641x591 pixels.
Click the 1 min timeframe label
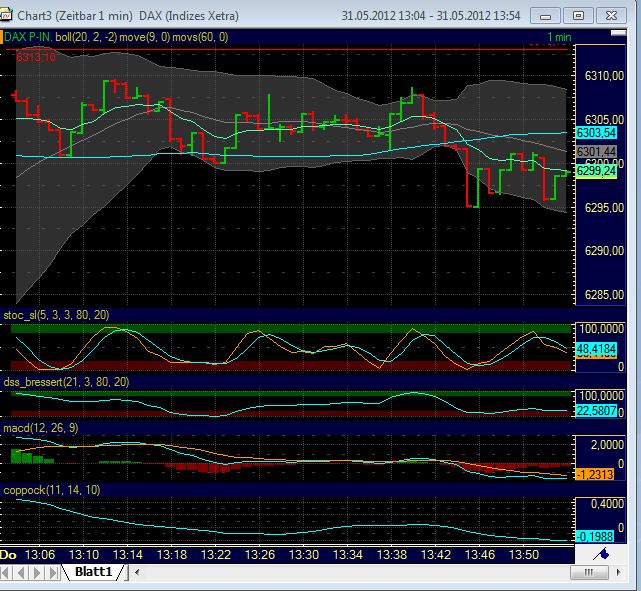tap(559, 37)
